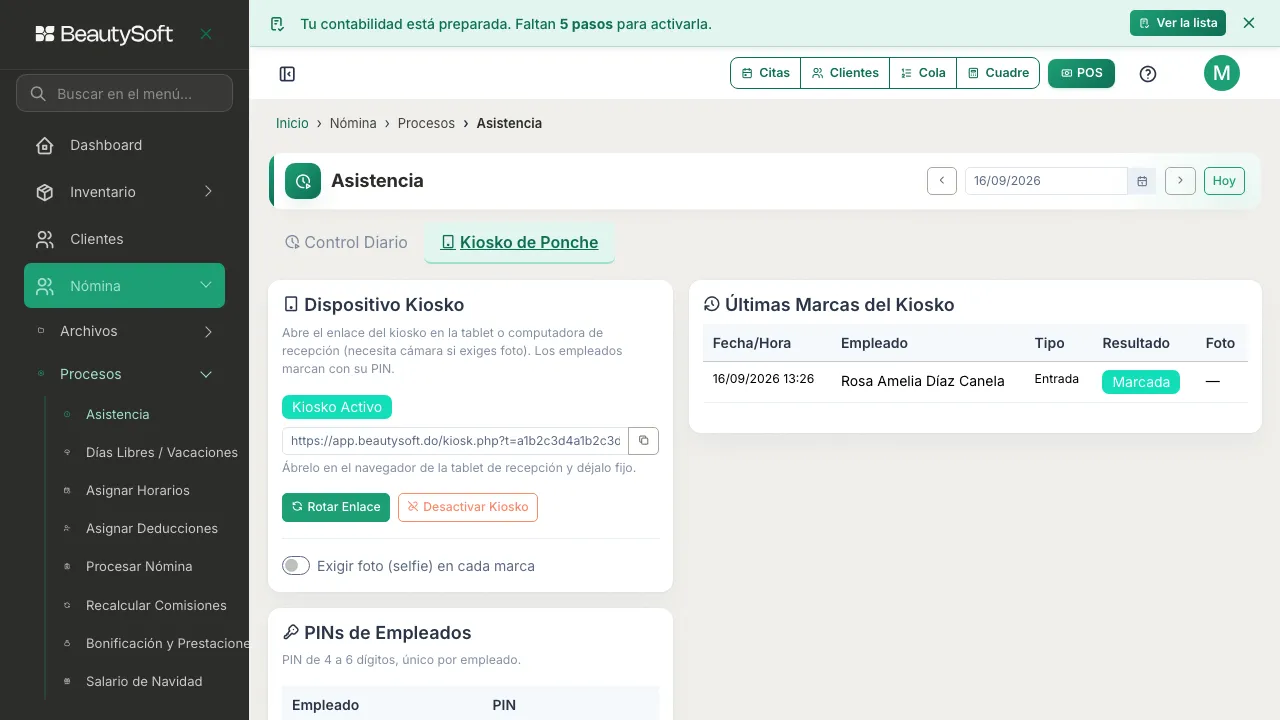Image resolution: width=1280 pixels, height=720 pixels.
Task: Open Cola from top toolbar
Action: click(x=923, y=73)
